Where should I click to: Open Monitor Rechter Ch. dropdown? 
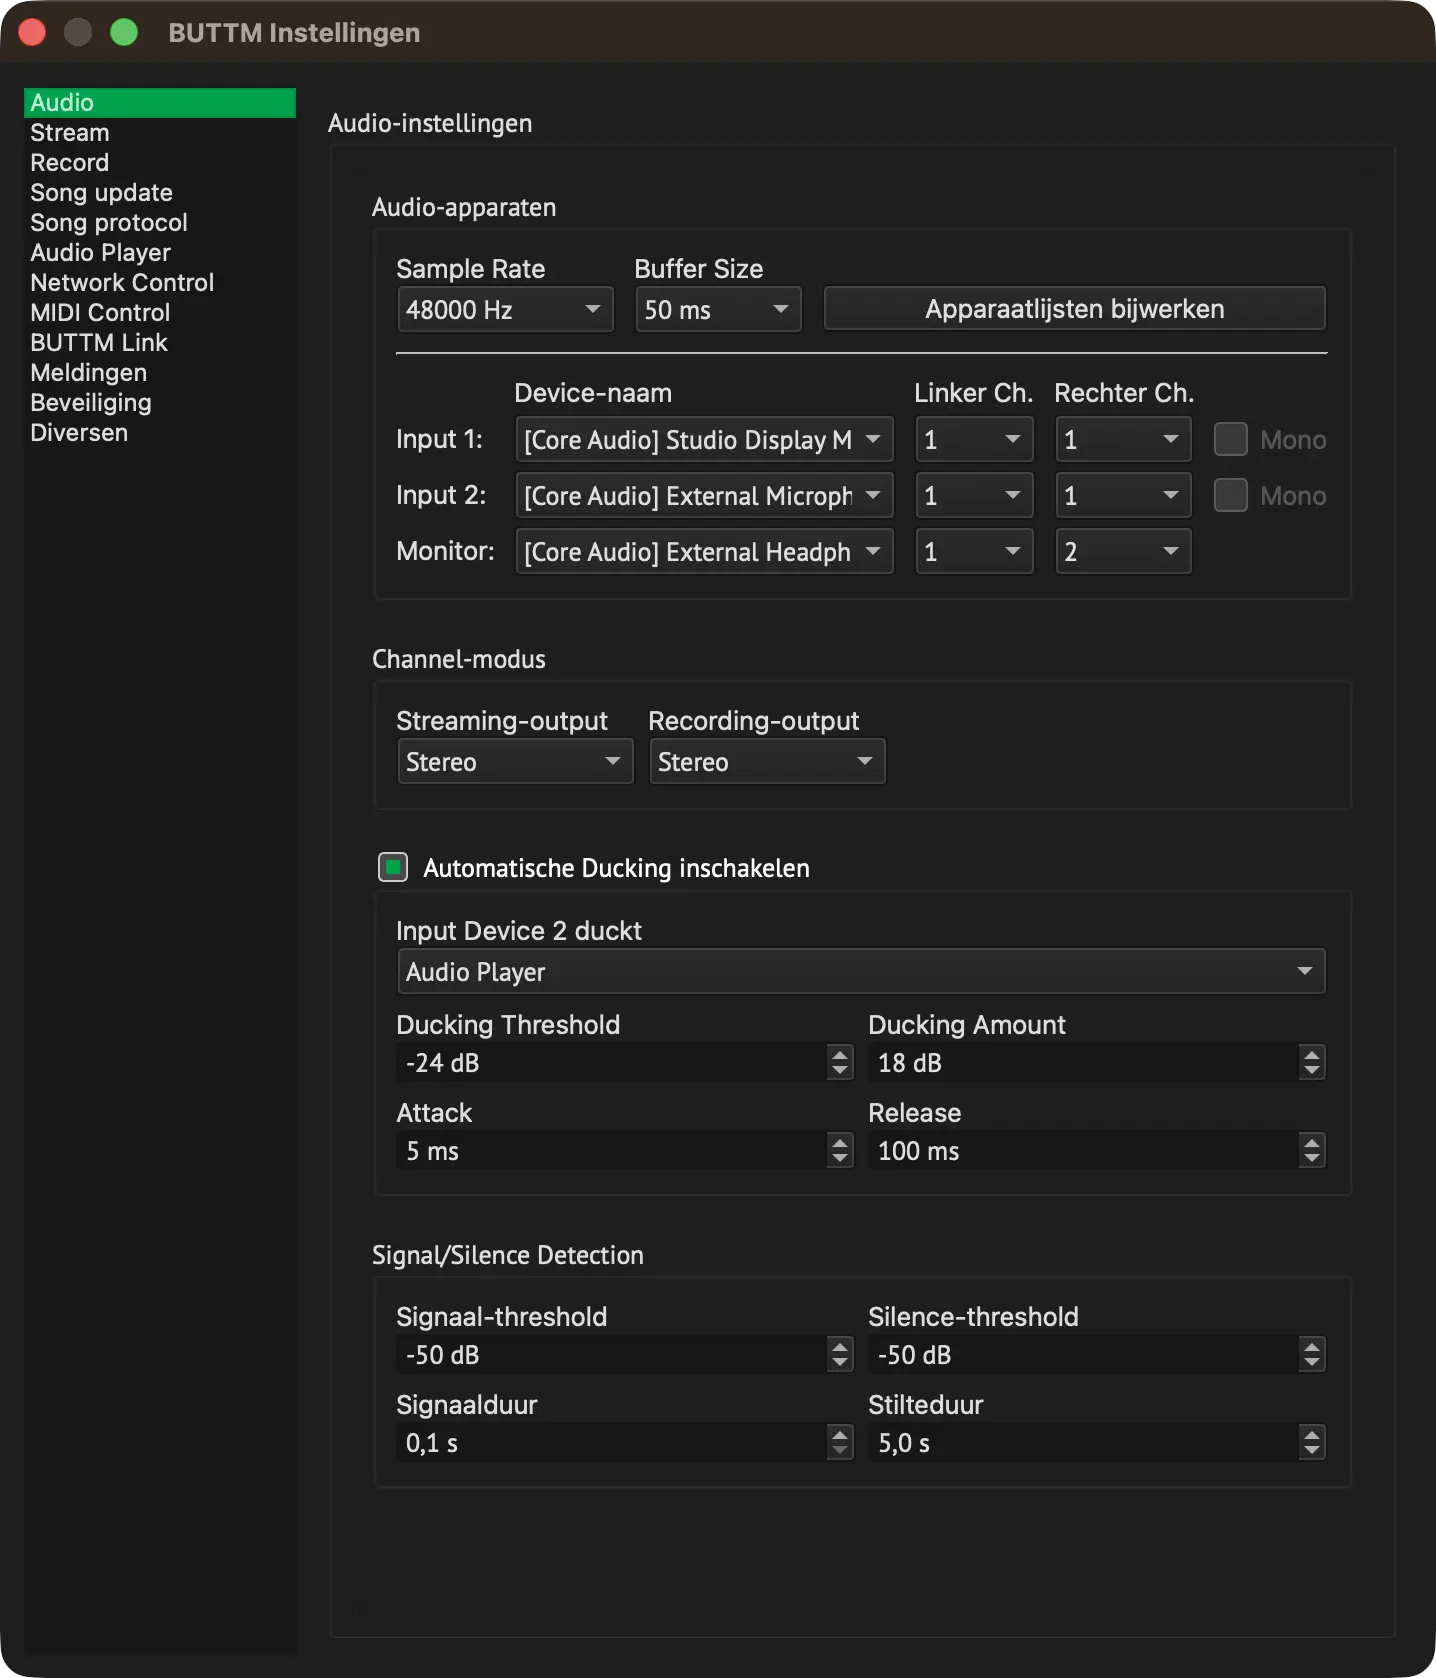point(1123,552)
